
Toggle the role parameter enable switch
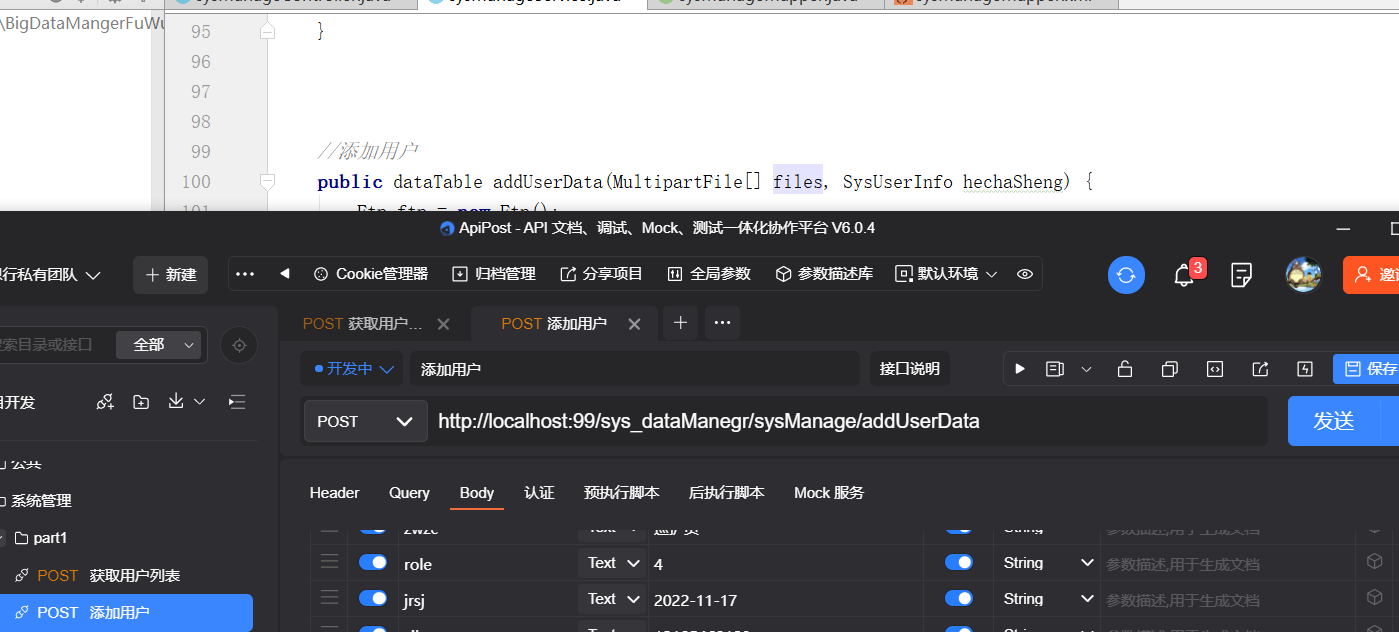373,563
